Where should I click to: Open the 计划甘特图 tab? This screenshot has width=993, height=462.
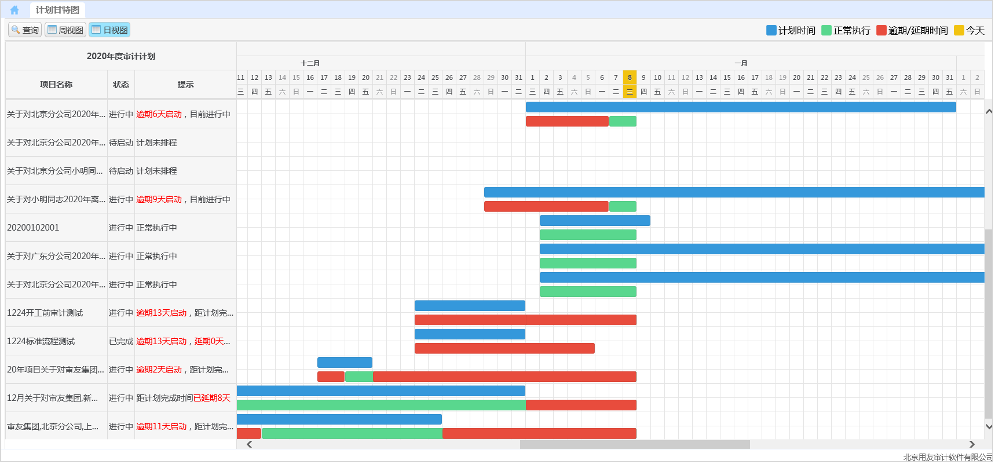(x=58, y=9)
